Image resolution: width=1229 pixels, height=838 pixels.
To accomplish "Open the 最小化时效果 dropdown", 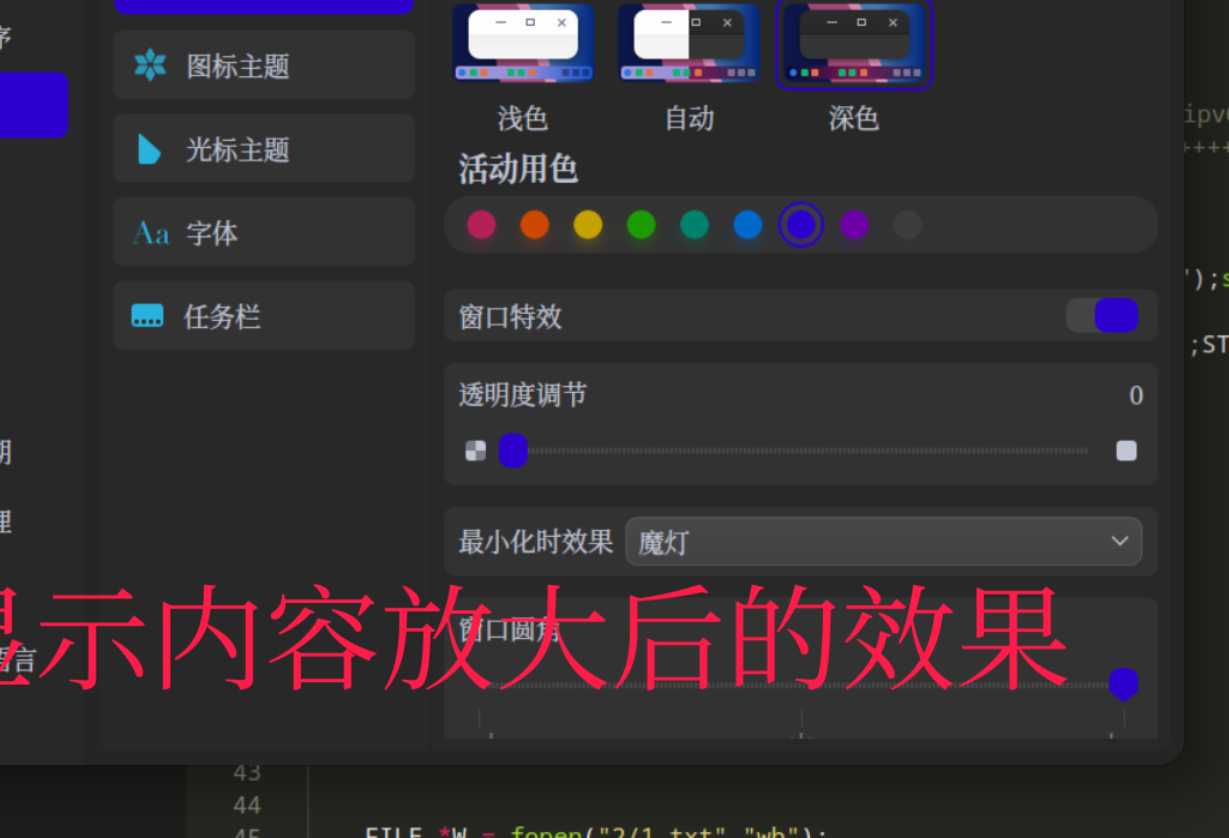I will click(883, 541).
